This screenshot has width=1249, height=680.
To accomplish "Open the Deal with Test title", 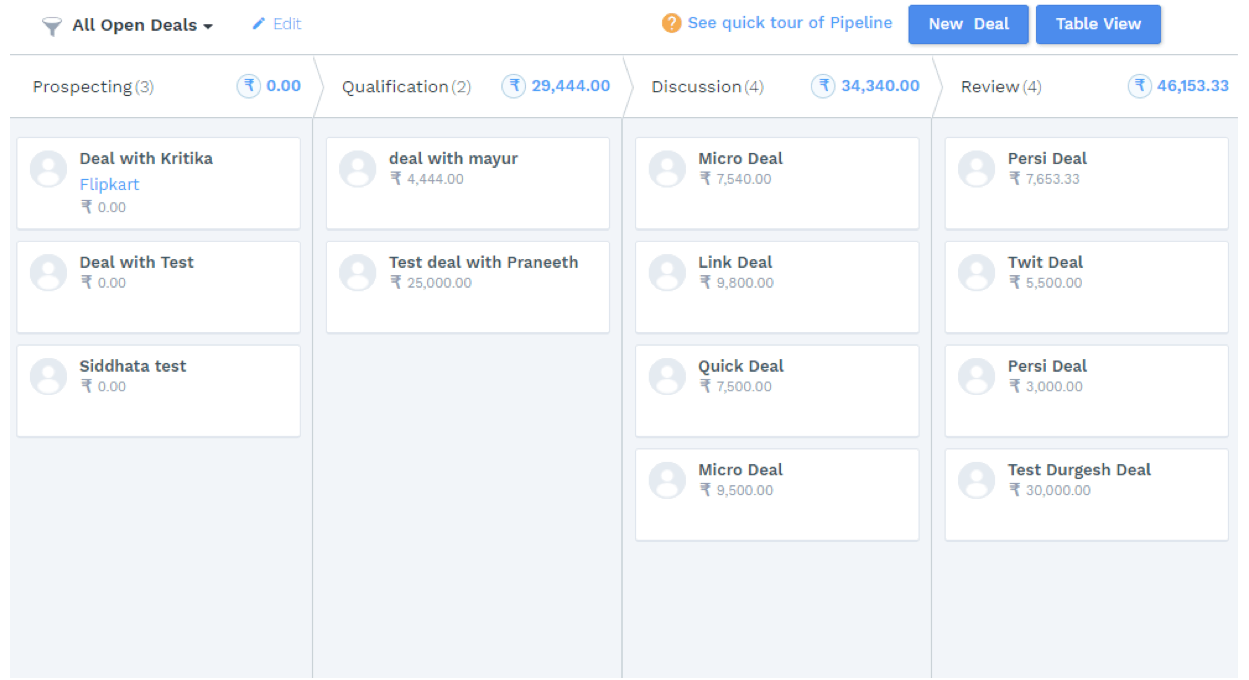I will (137, 262).
